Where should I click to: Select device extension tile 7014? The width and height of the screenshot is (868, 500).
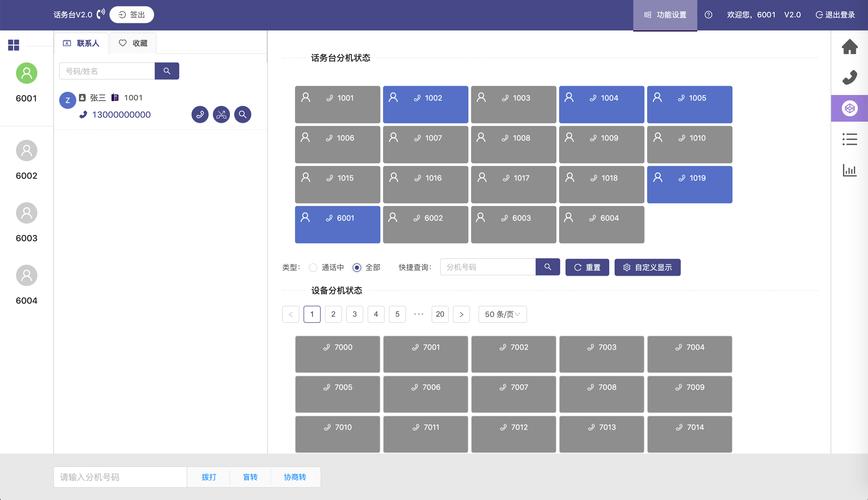[x=690, y=434]
